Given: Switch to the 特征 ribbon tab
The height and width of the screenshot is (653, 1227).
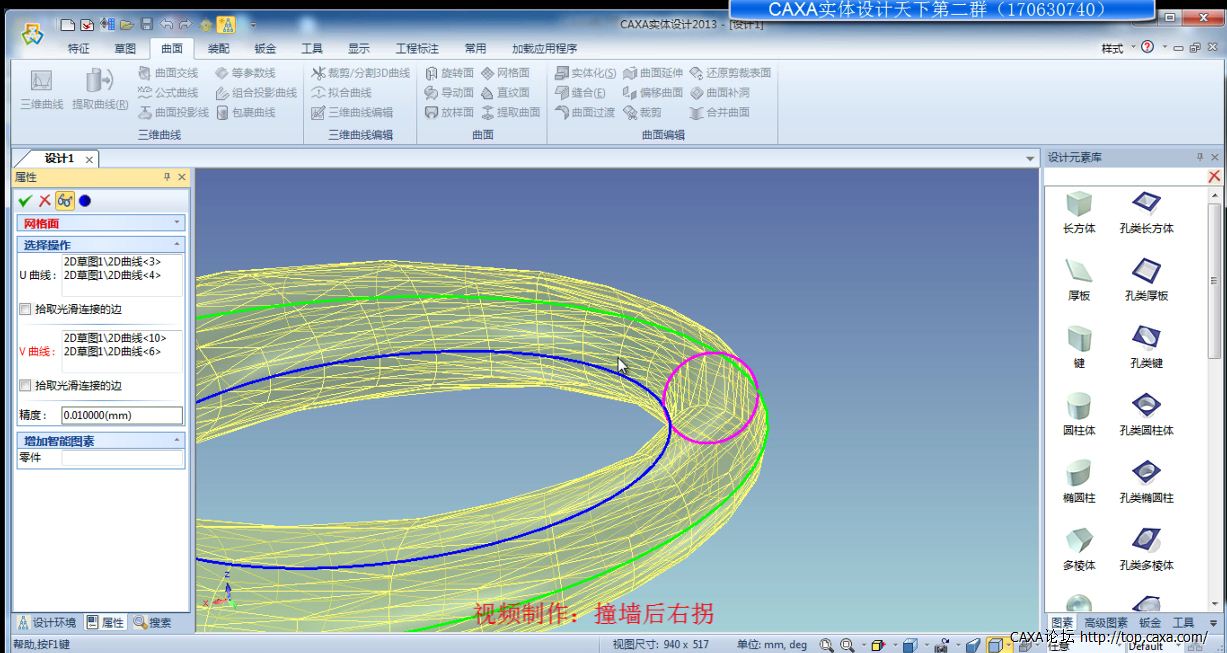Looking at the screenshot, I should coord(78,48).
